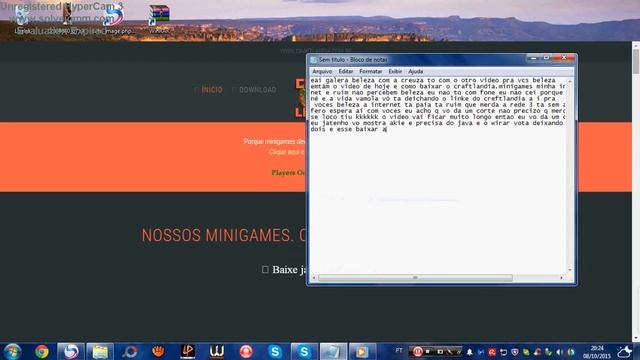Click Notepad horizontal scroll left arrow
This screenshot has width=640, height=360.
(x=313, y=278)
